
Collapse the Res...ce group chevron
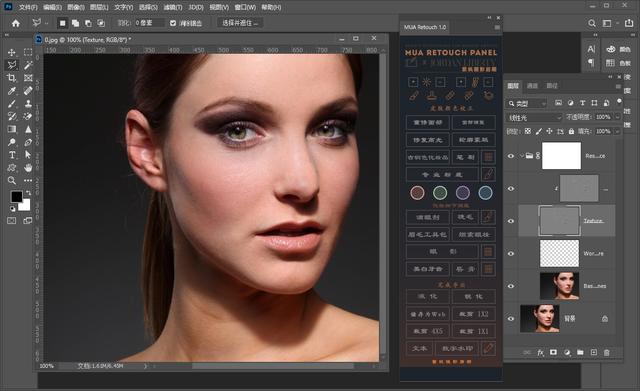tap(521, 156)
